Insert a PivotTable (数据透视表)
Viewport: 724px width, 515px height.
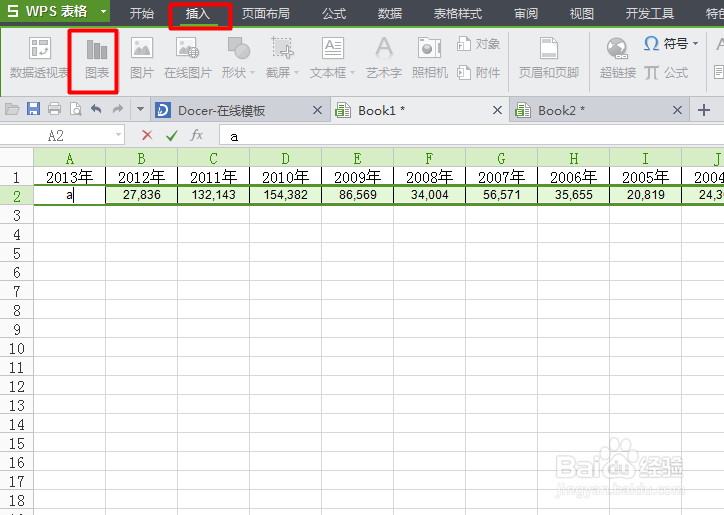click(x=39, y=59)
